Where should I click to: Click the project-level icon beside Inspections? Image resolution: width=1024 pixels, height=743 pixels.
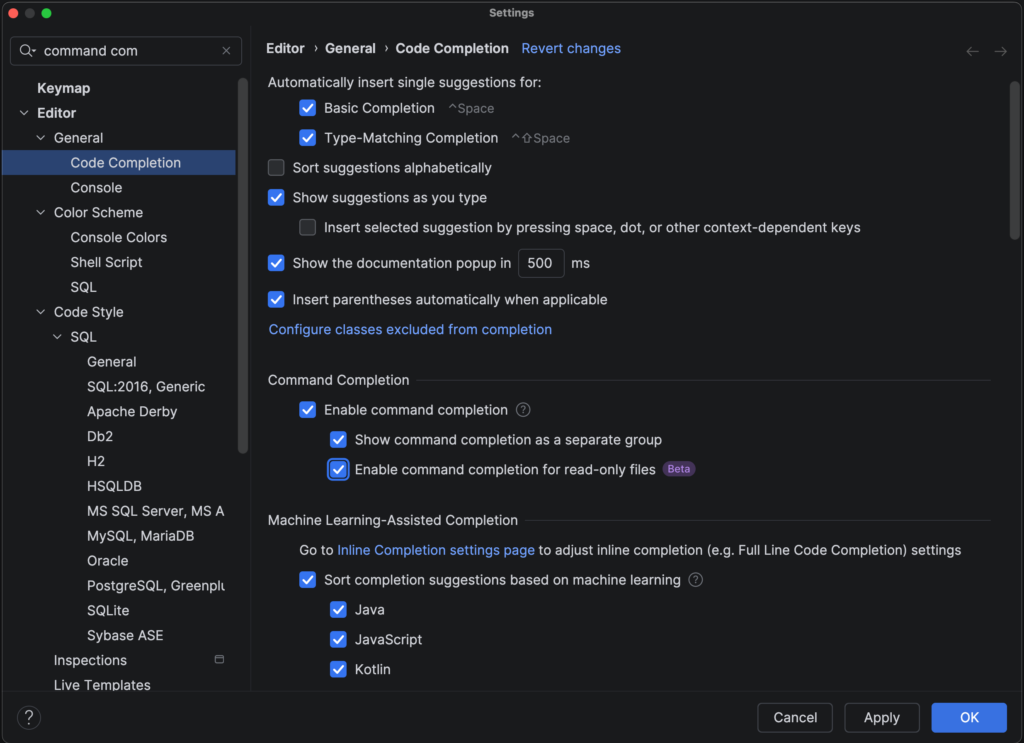(x=219, y=660)
